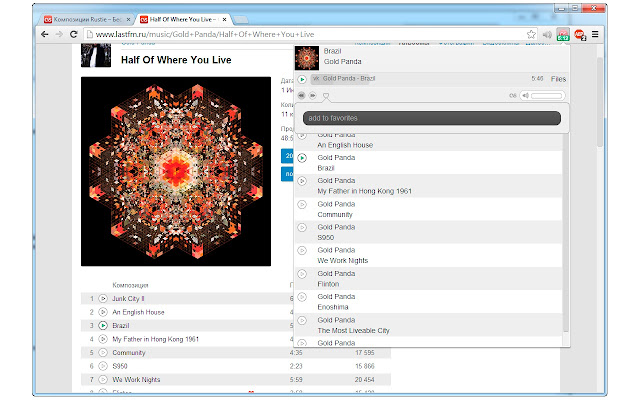Select the Half Of Where You Live tab

tap(181, 19)
